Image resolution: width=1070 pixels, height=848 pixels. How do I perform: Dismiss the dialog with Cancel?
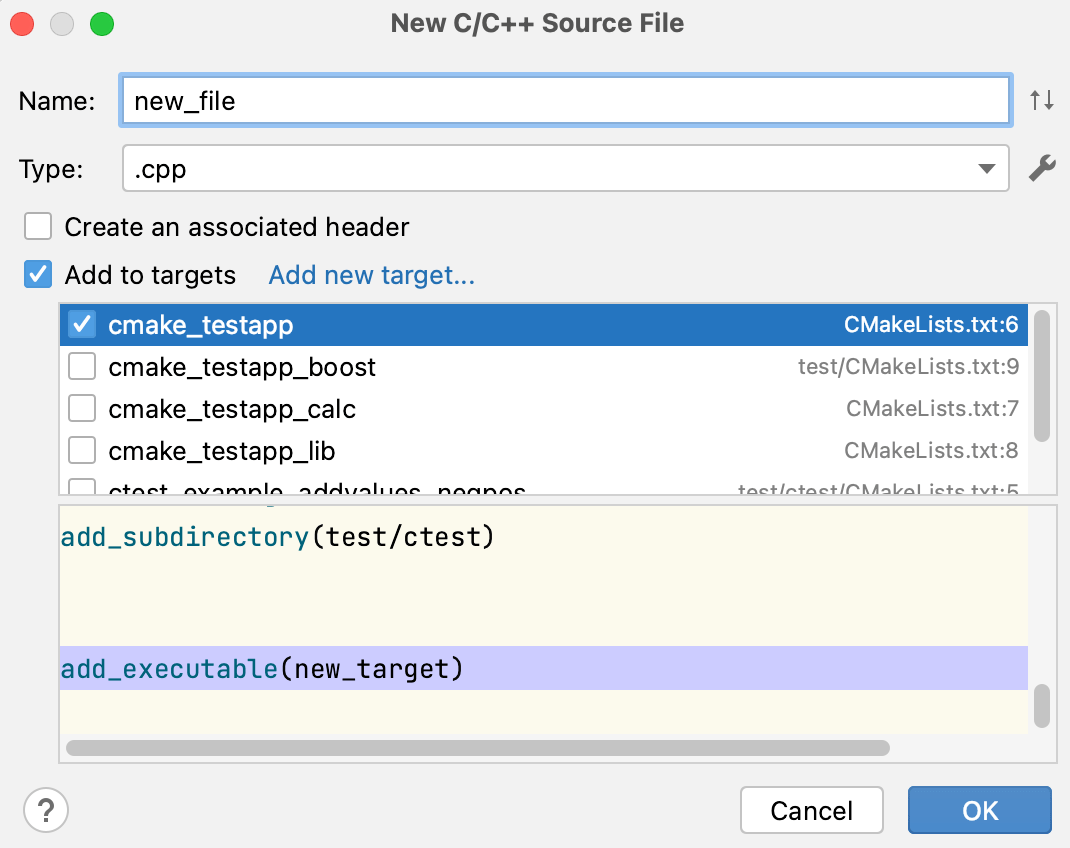coord(811,810)
